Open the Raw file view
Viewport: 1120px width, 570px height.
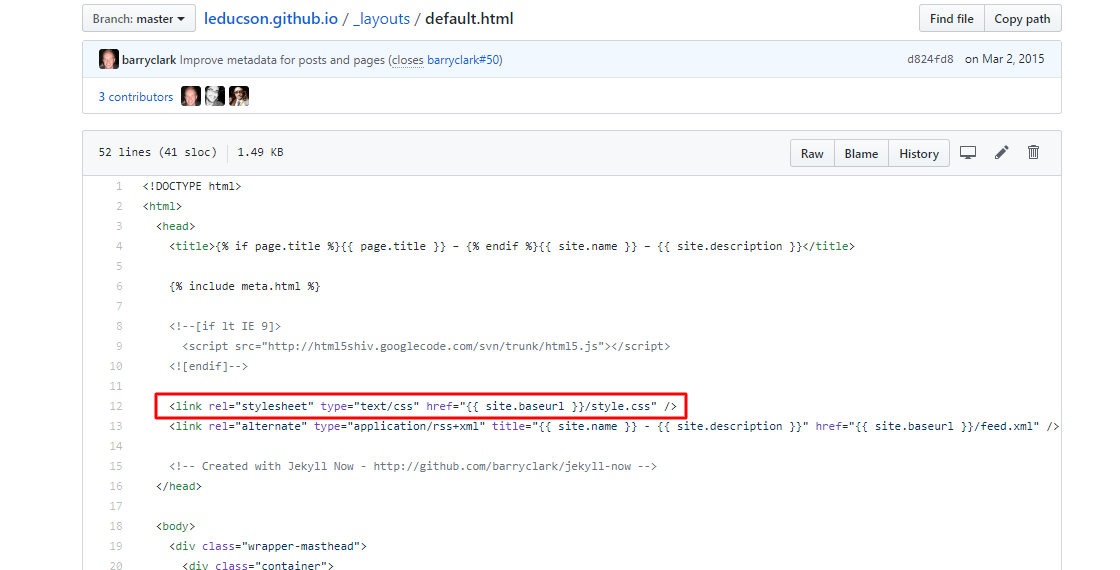[812, 154]
